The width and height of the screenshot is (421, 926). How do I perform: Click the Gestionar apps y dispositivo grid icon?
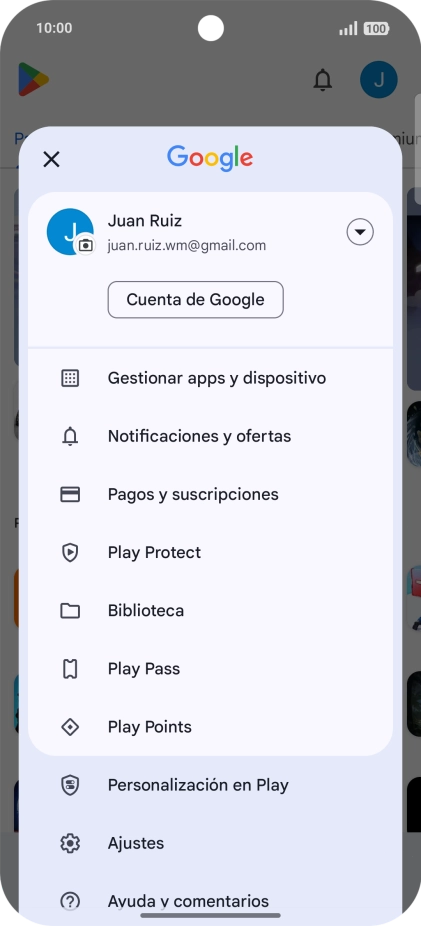[x=70, y=378]
